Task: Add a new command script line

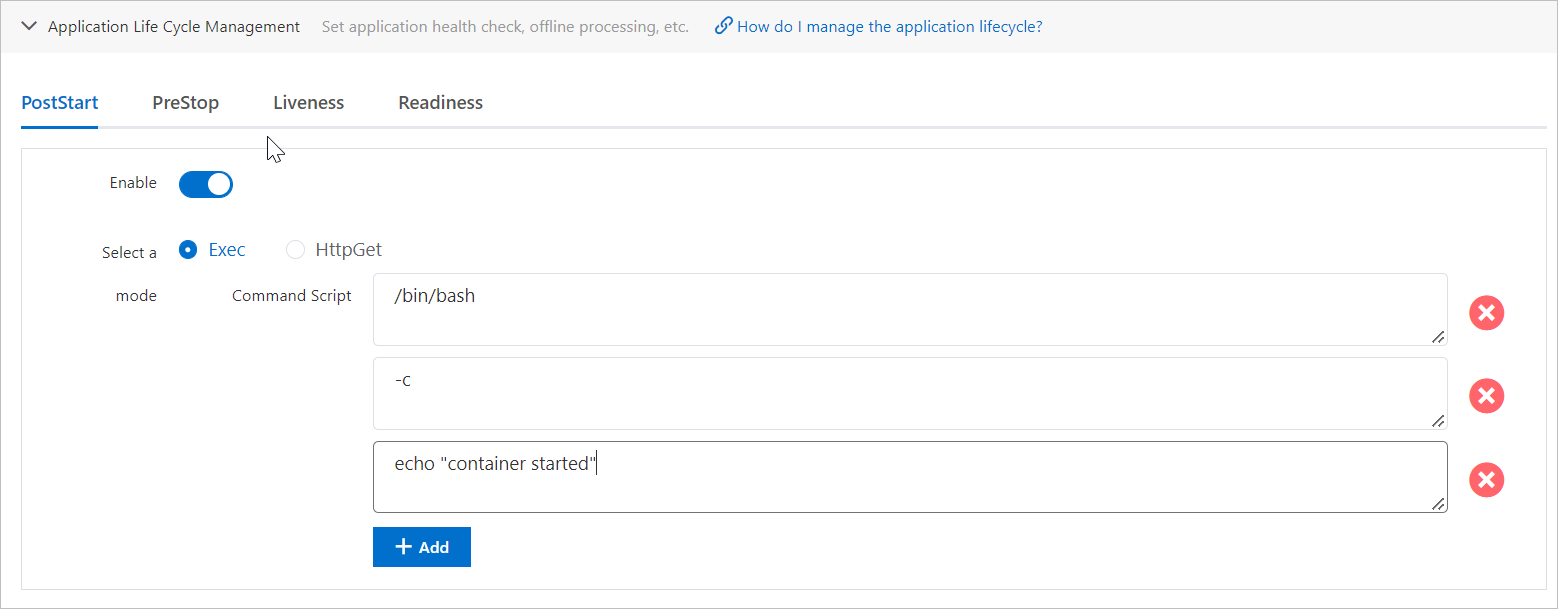Action: 422,547
